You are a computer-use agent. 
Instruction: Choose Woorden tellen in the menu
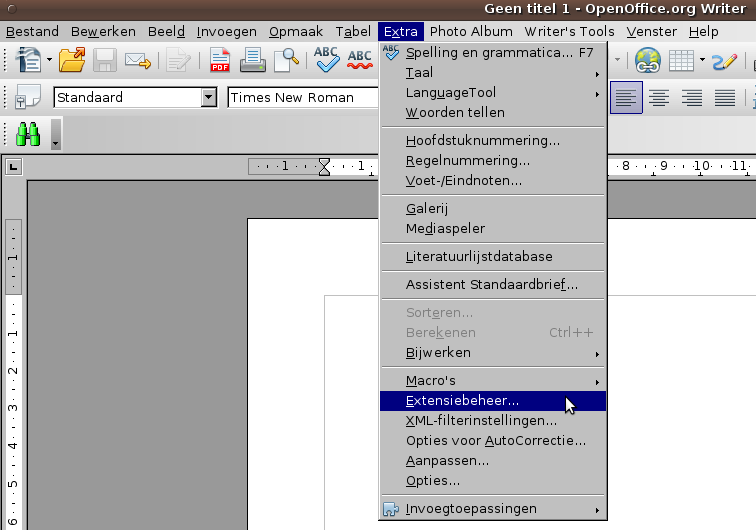[x=455, y=113]
